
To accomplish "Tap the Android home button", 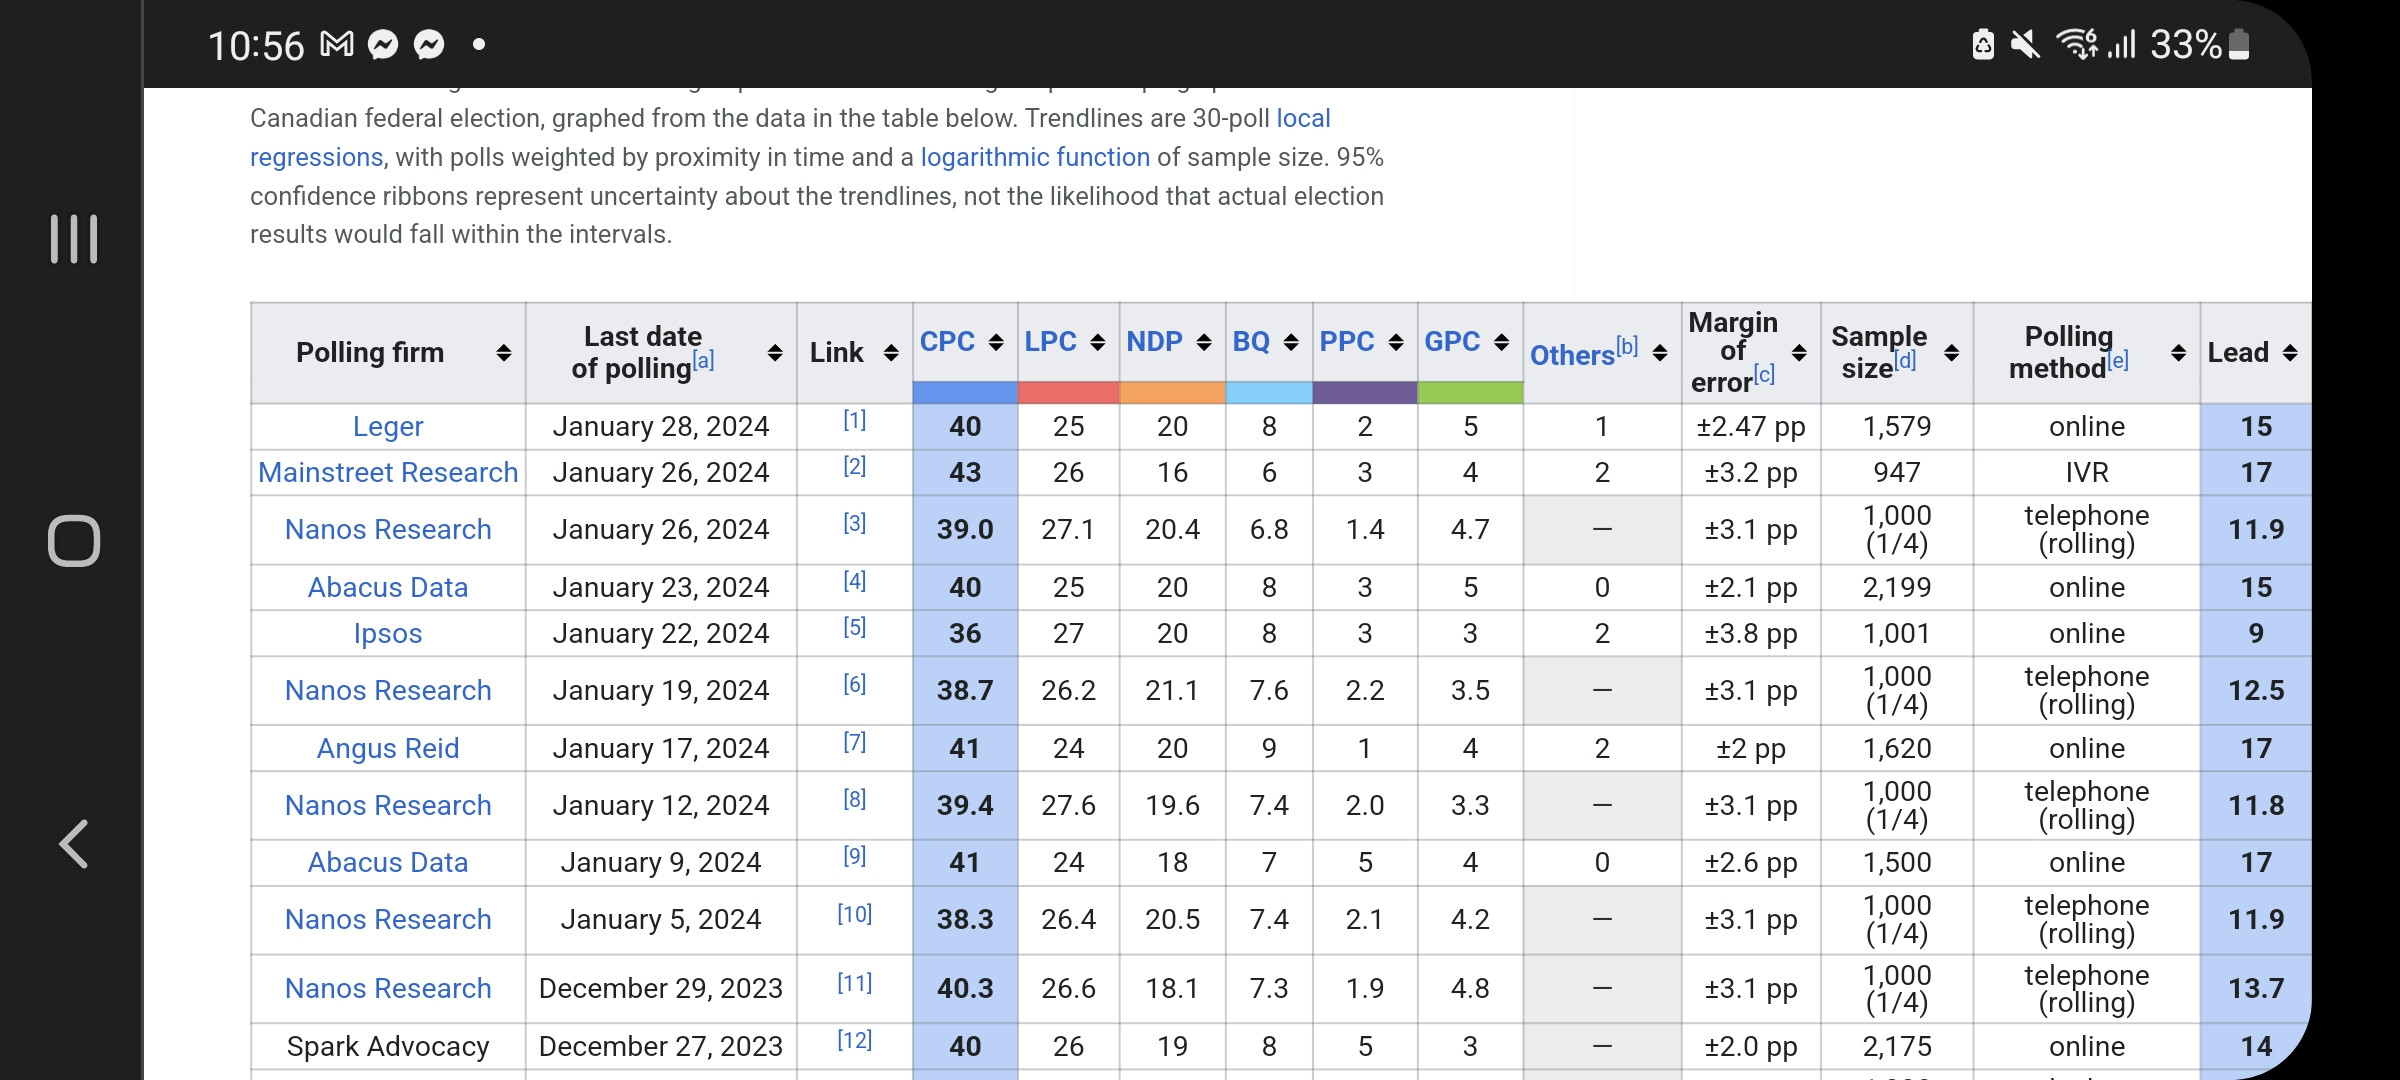I will pos(74,541).
